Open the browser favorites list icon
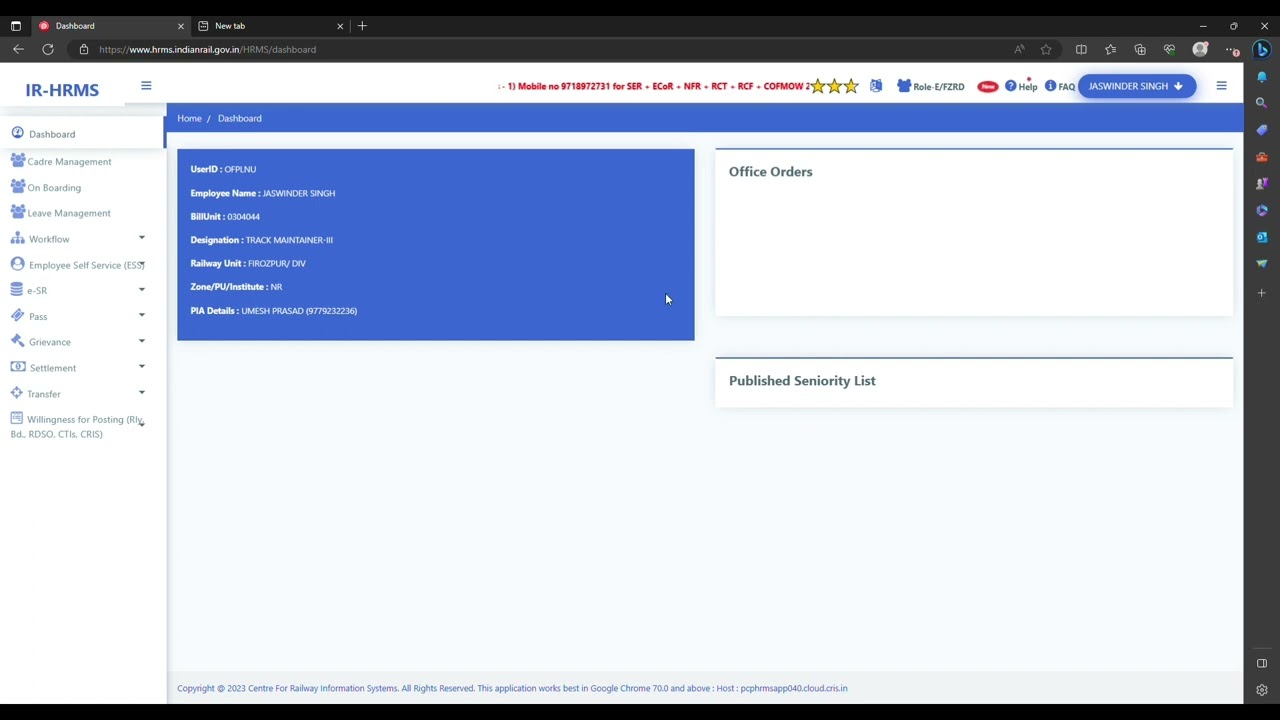 (1110, 49)
